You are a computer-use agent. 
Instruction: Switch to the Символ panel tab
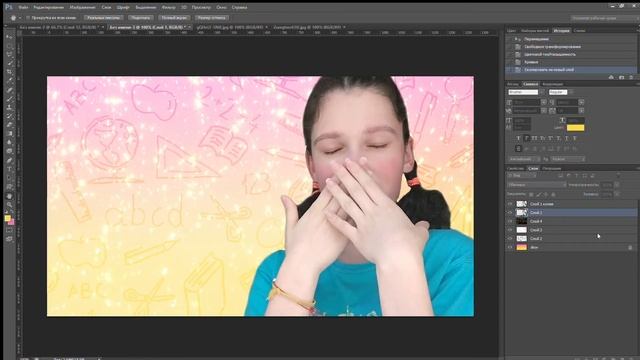click(x=530, y=84)
